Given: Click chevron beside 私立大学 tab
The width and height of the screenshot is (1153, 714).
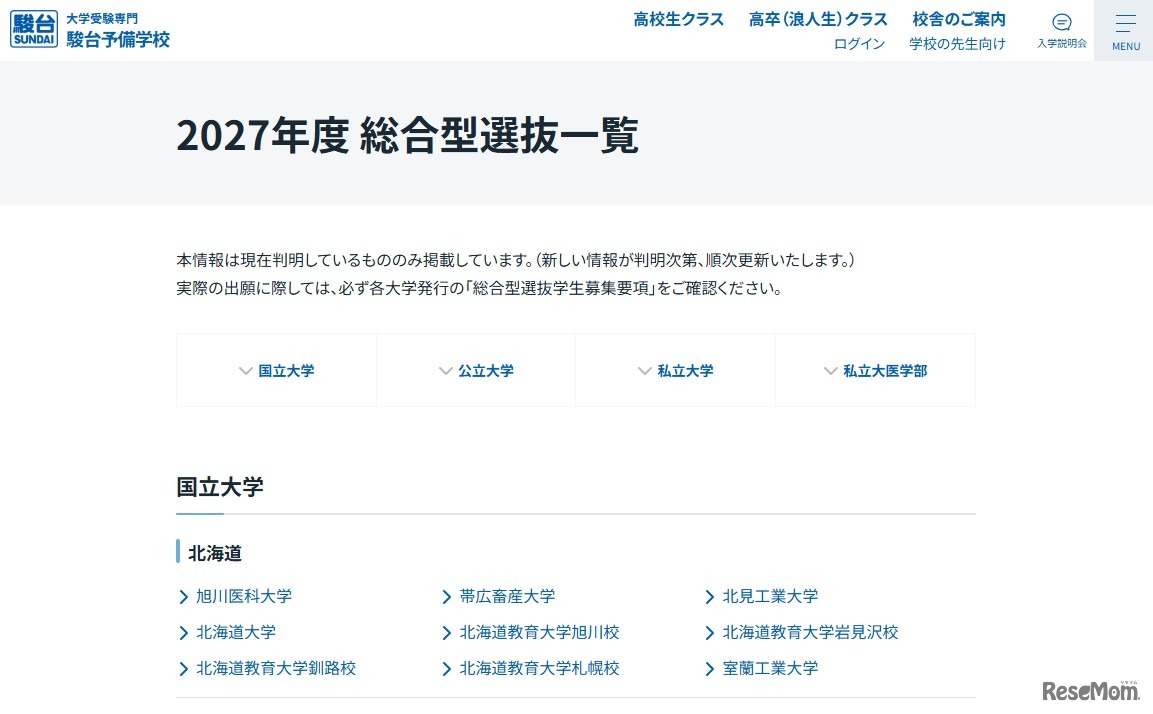Looking at the screenshot, I should click(644, 371).
